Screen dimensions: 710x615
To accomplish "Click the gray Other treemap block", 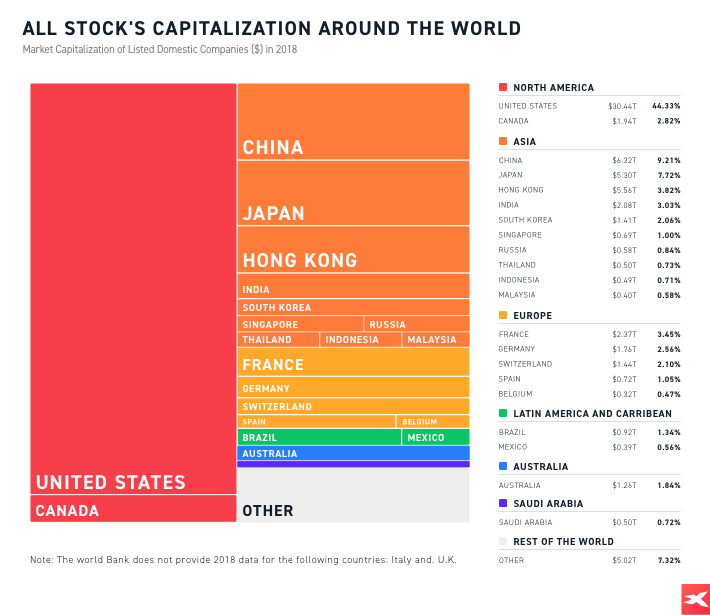I will tap(353, 495).
